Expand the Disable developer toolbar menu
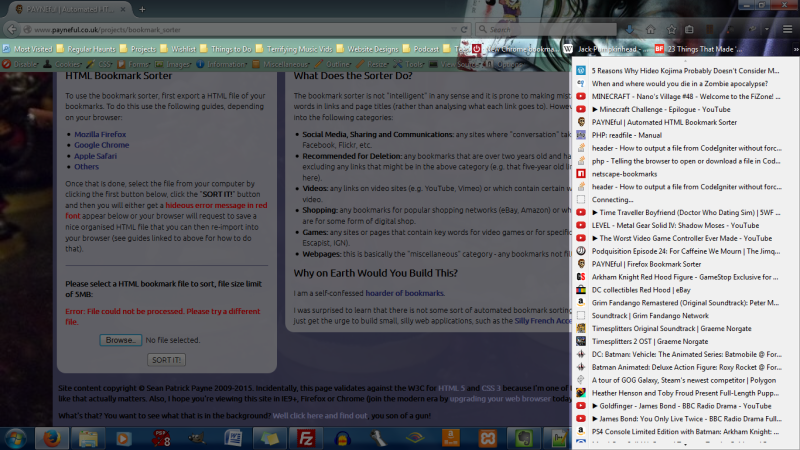Viewport: 800px width, 450px height. pyautogui.click(x=20, y=64)
